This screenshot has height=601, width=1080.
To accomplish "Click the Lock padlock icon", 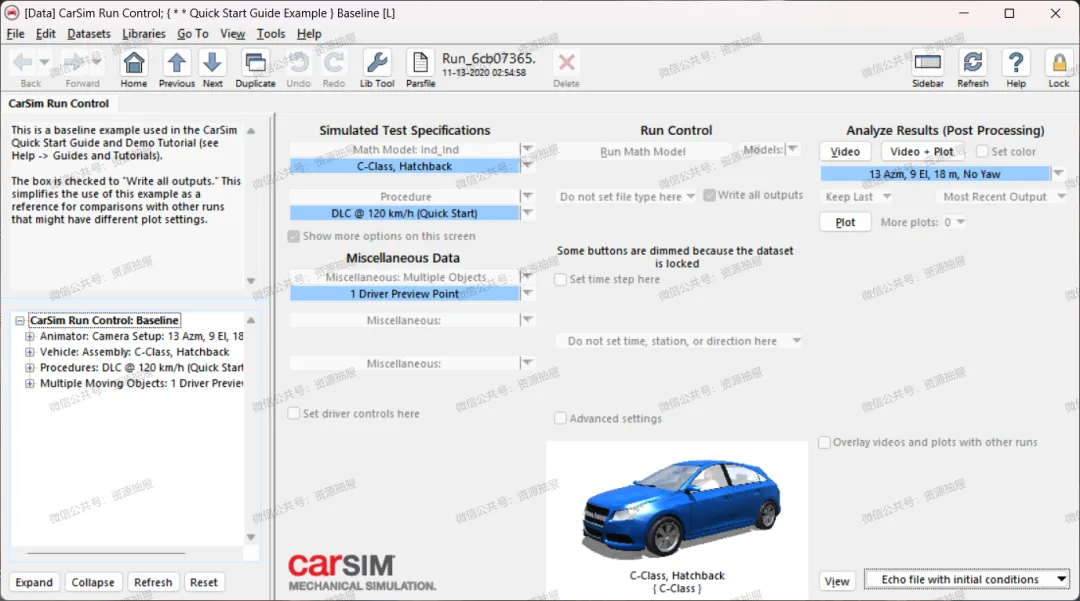I will (1059, 63).
